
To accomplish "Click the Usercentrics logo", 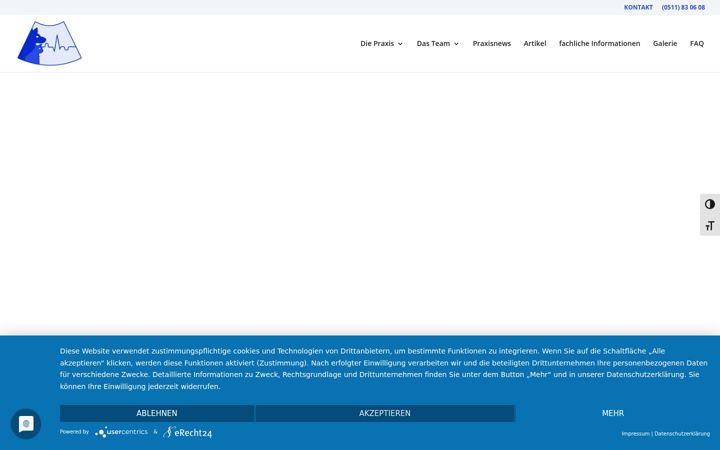I will point(121,432).
